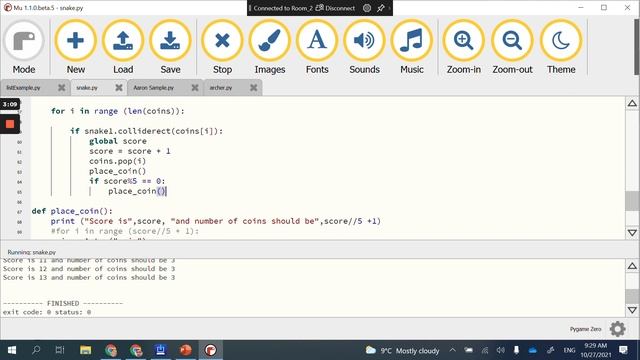This screenshot has height=360, width=640.
Task: Open session bar settings circle icon
Action: (x=367, y=8)
